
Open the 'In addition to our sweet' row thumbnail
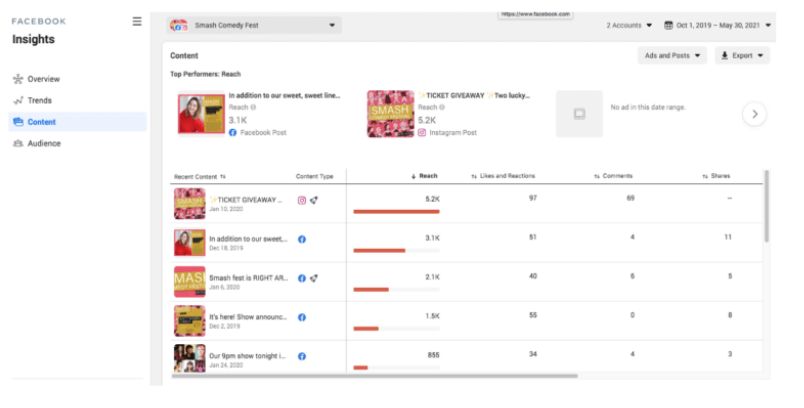tap(190, 242)
